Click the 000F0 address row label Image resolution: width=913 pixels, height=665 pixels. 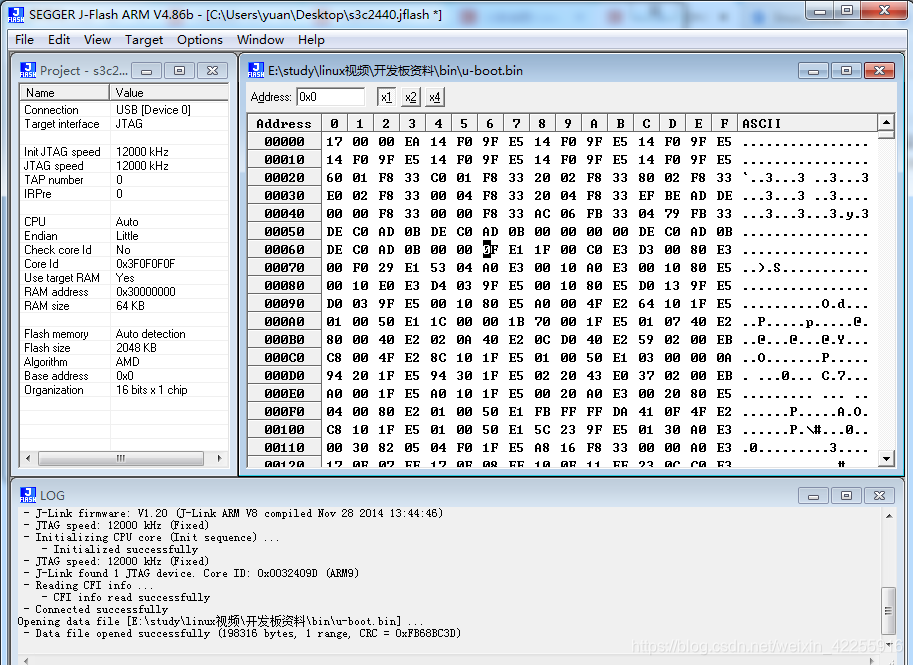pos(284,411)
